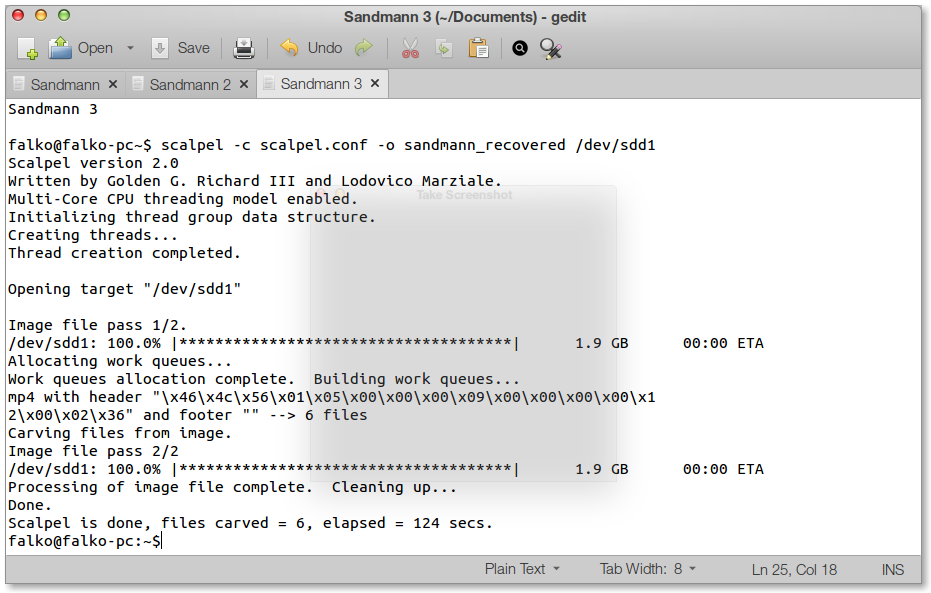The height and width of the screenshot is (593, 931).
Task: Toggle the INS insert mode indicator
Action: [x=892, y=570]
